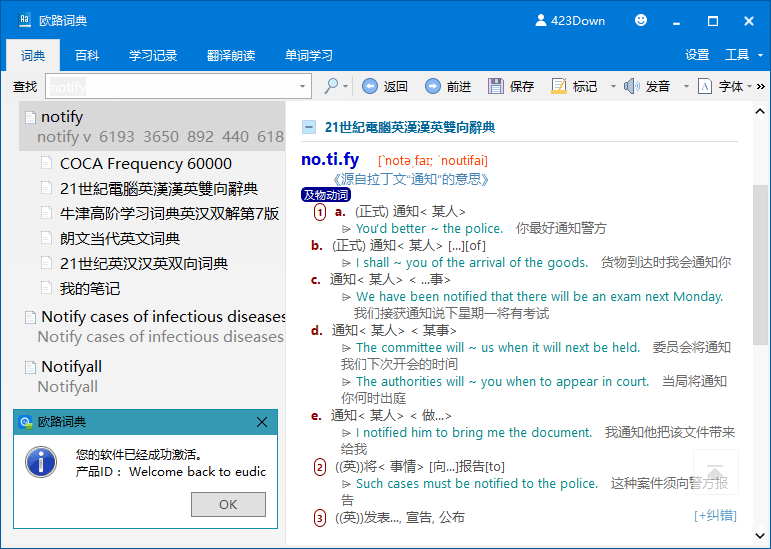Image resolution: width=771 pixels, height=549 pixels.
Task: Switch to 词典 tab
Action: point(33,55)
